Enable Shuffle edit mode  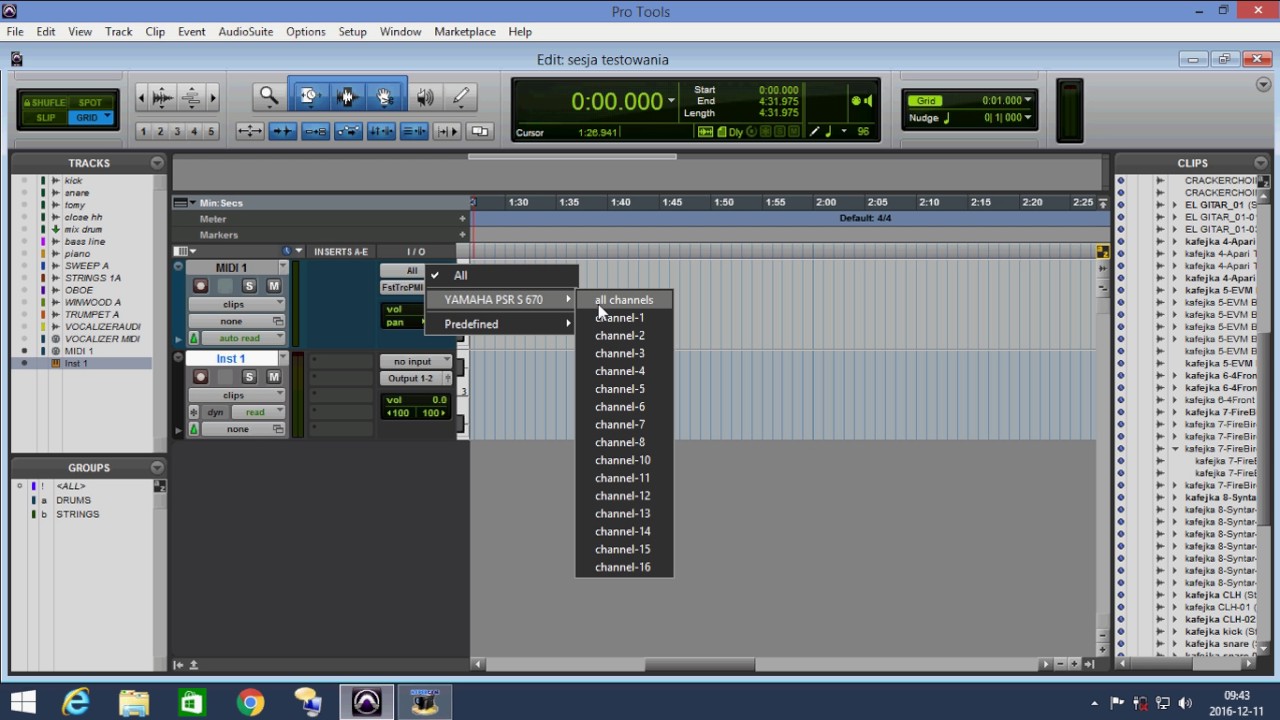[45, 102]
